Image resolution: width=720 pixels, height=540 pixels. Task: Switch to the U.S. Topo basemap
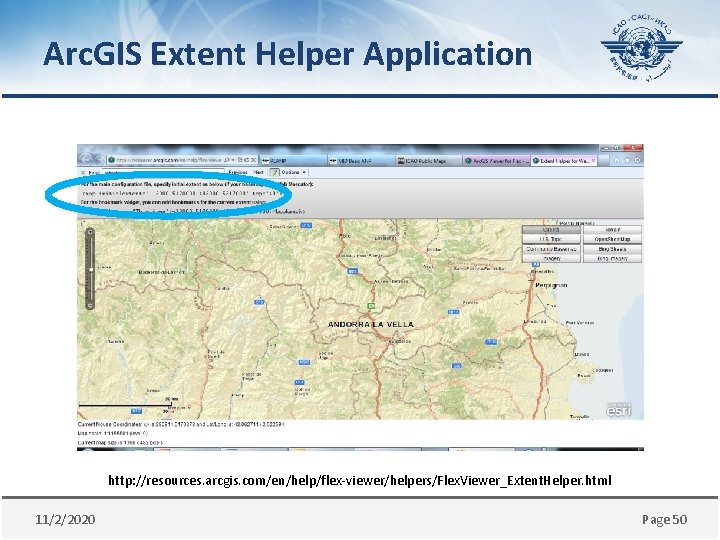tap(551, 239)
